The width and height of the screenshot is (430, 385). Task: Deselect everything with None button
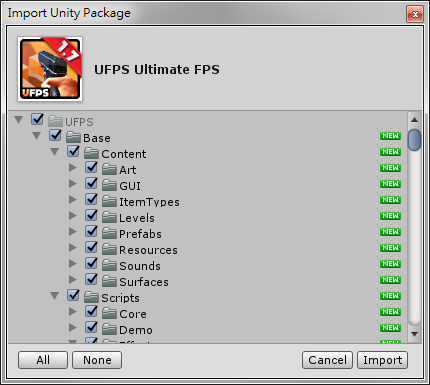click(97, 360)
